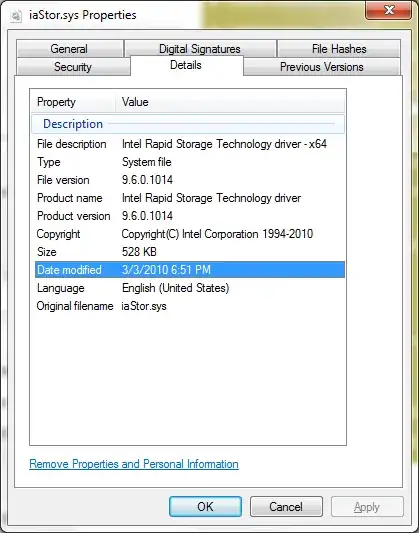
Task: Click the greyed-out Apply button
Action: 367,507
